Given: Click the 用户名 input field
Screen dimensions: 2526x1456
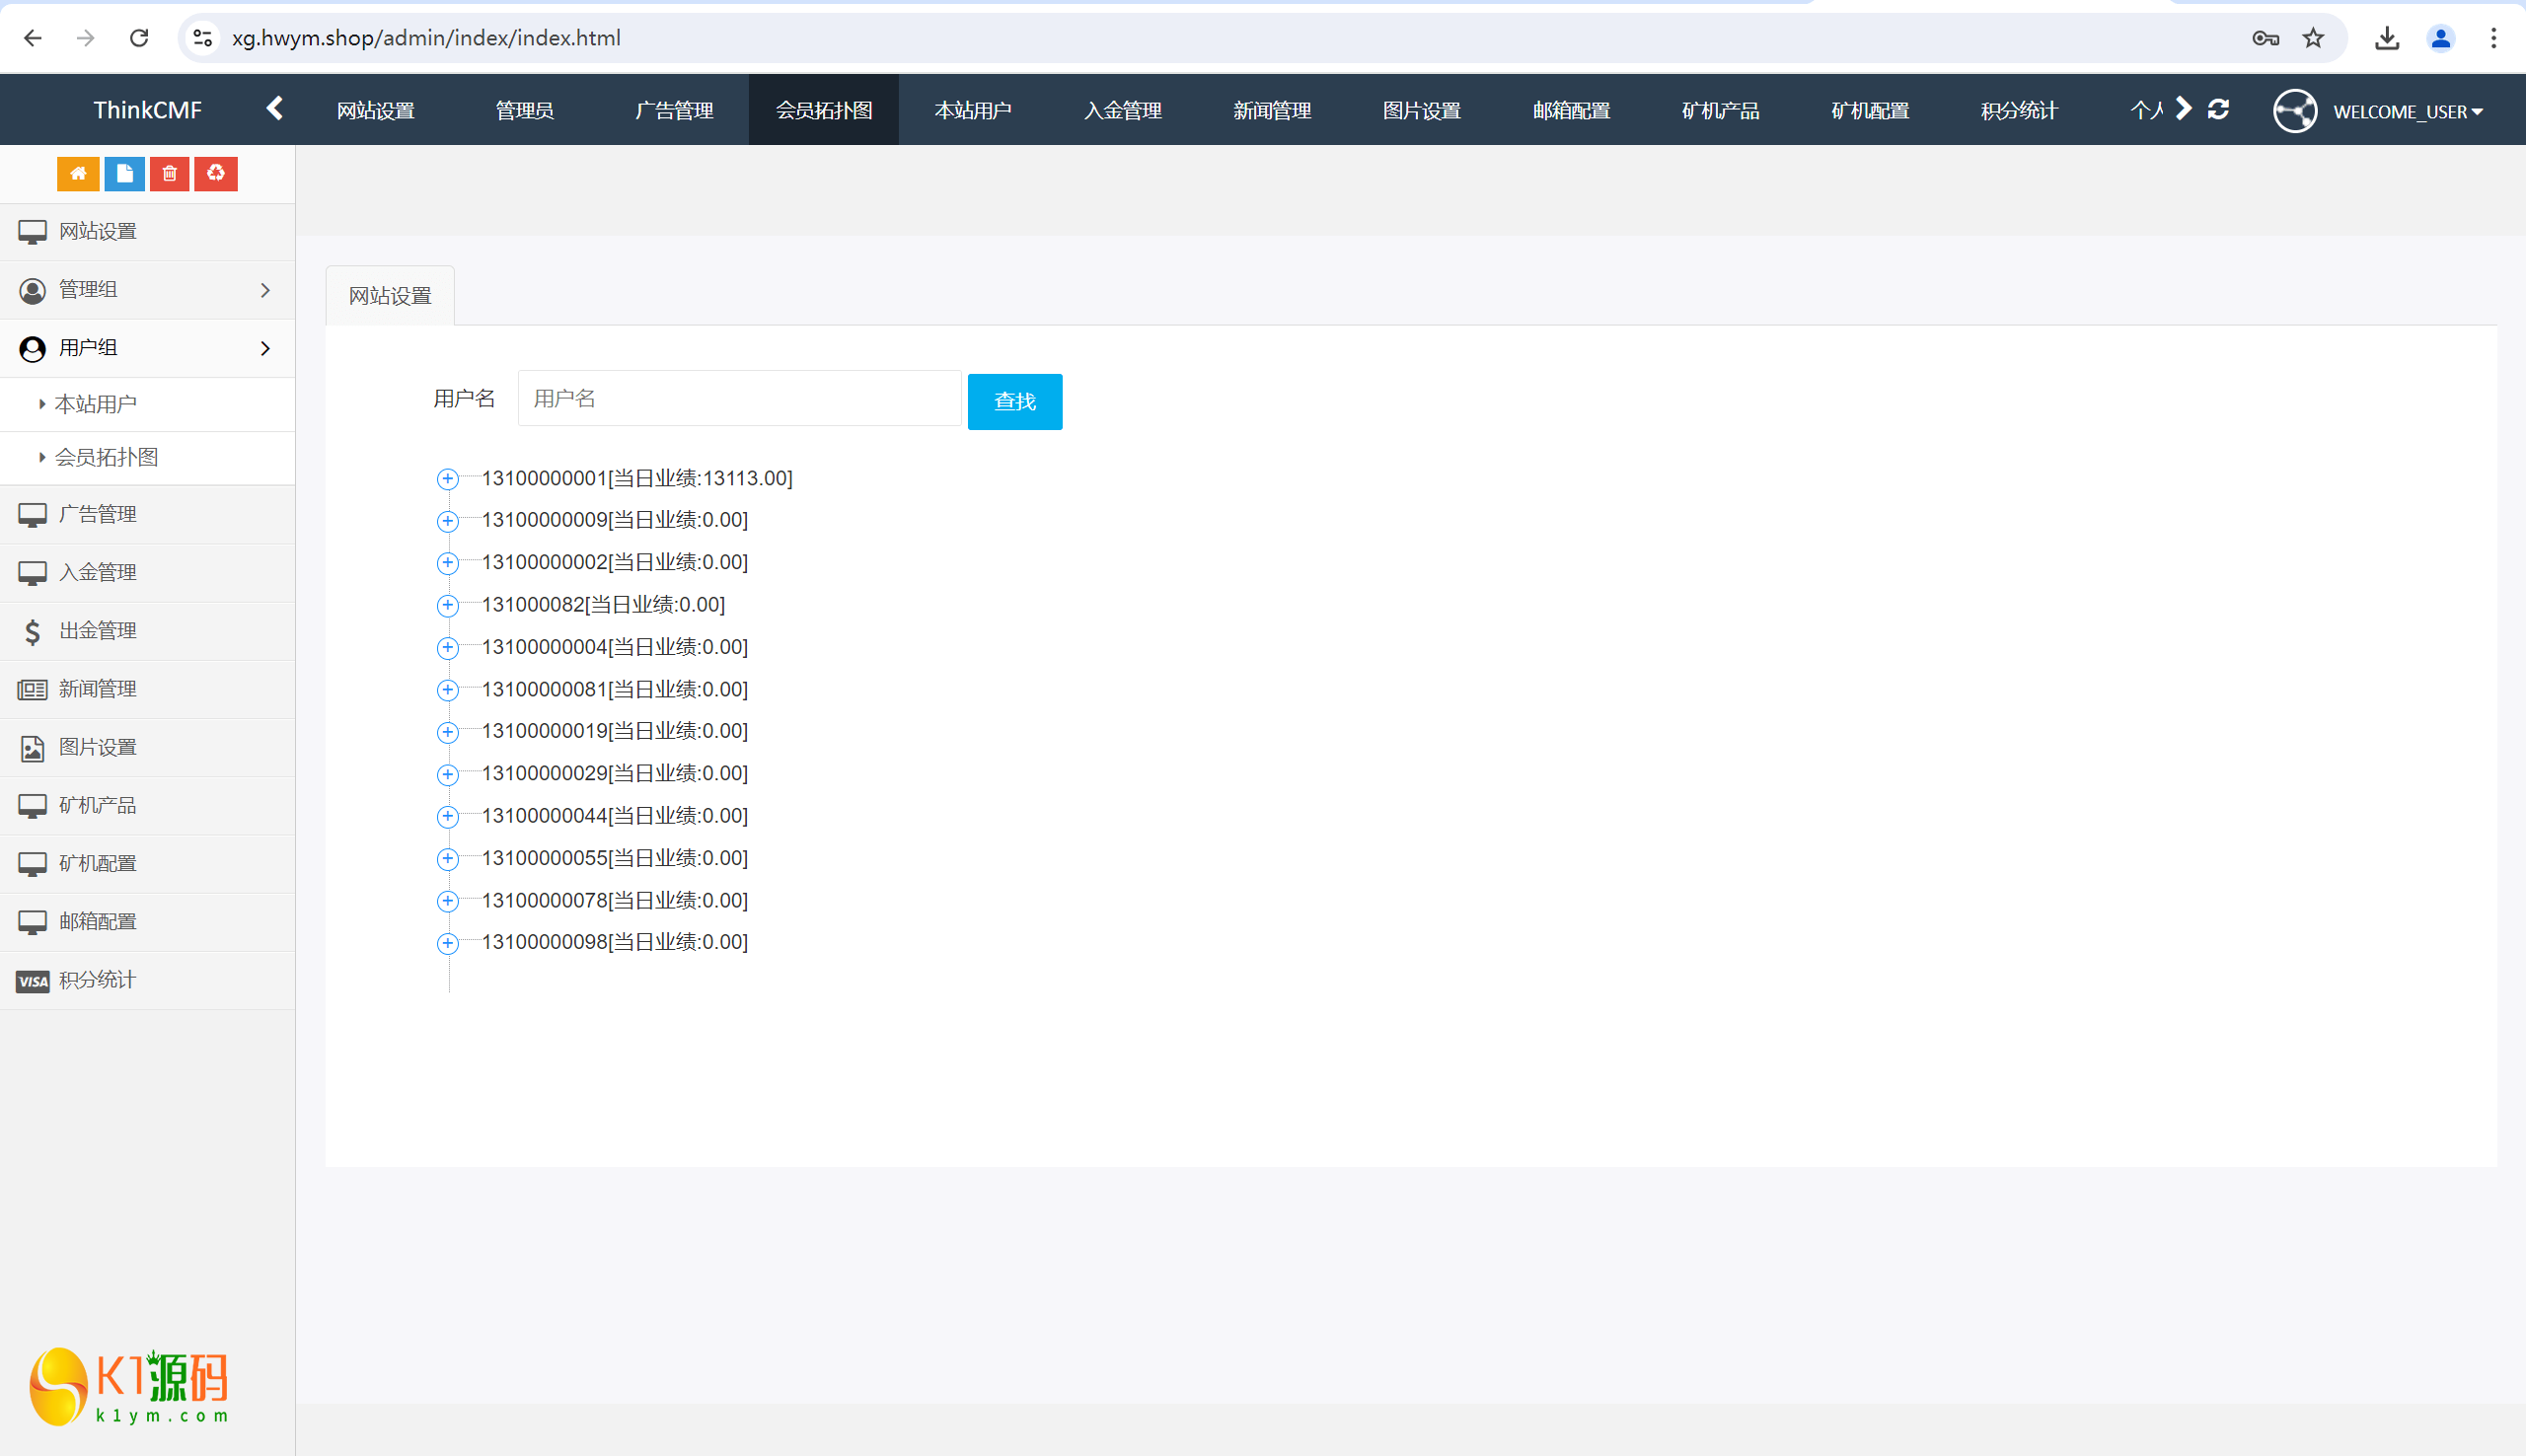Looking at the screenshot, I should point(739,399).
